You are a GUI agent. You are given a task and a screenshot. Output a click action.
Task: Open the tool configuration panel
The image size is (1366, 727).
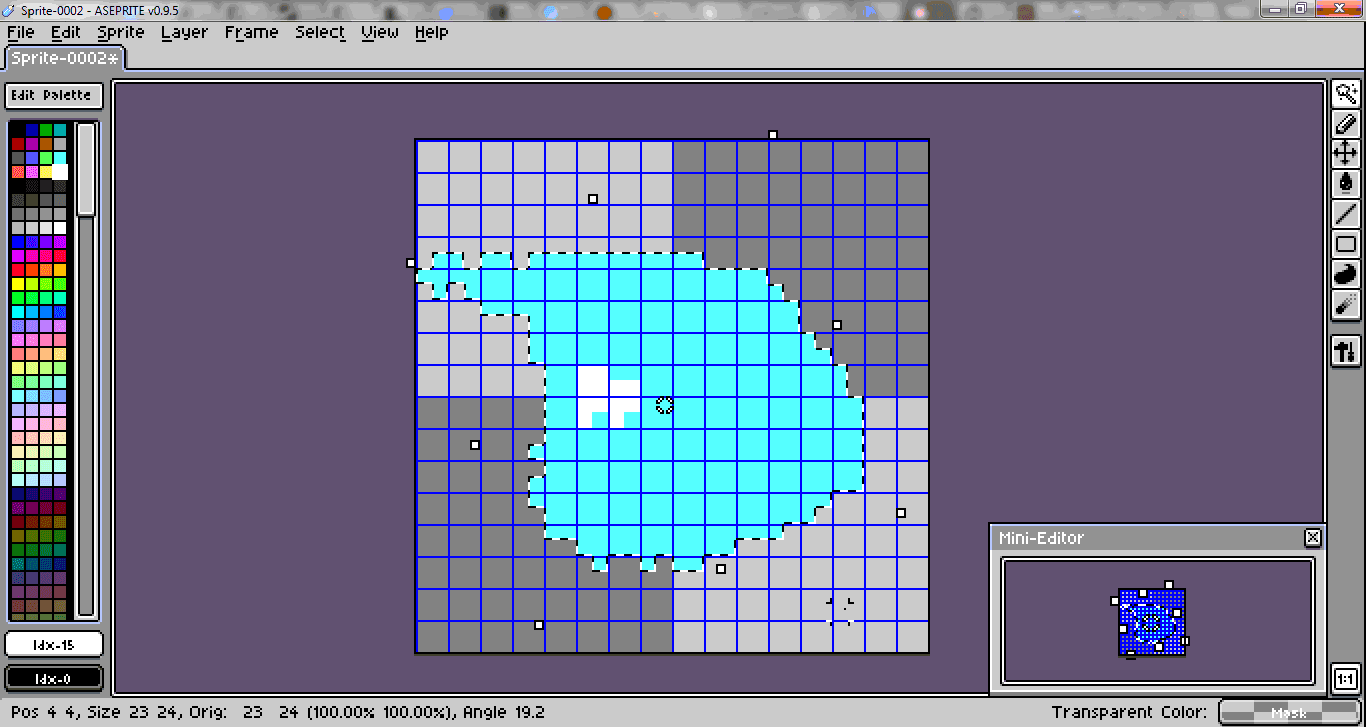click(x=1345, y=352)
